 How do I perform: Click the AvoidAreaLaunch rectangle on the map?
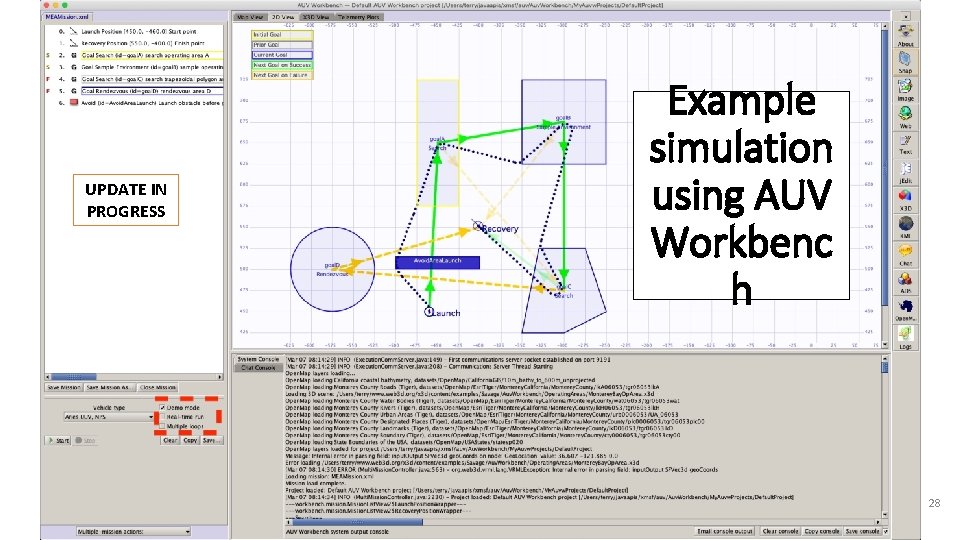click(437, 262)
